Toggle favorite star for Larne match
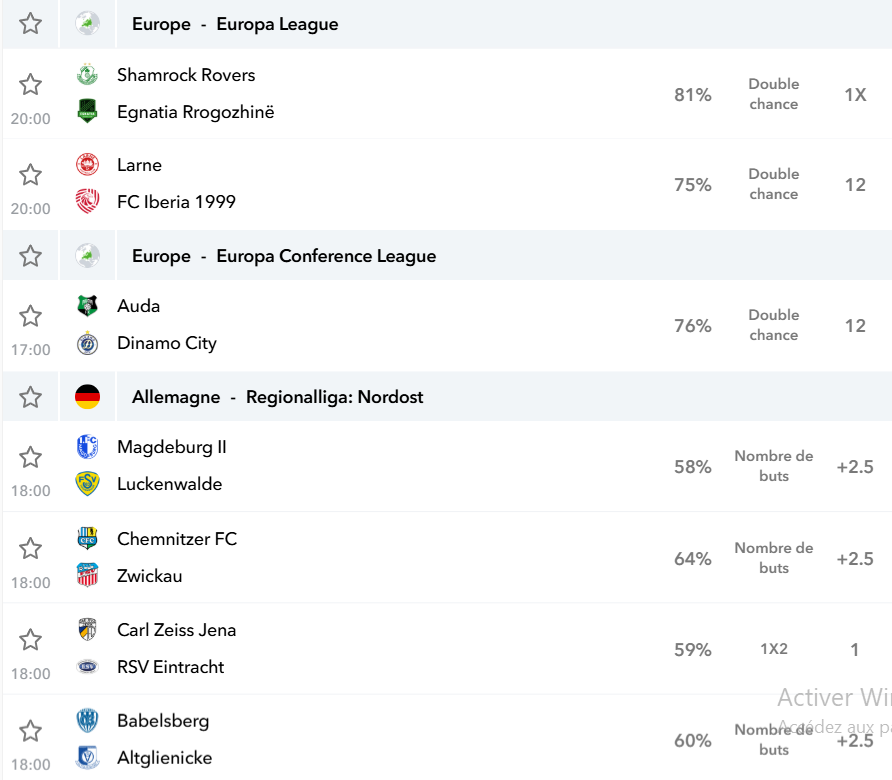892x780 pixels. 30,174
